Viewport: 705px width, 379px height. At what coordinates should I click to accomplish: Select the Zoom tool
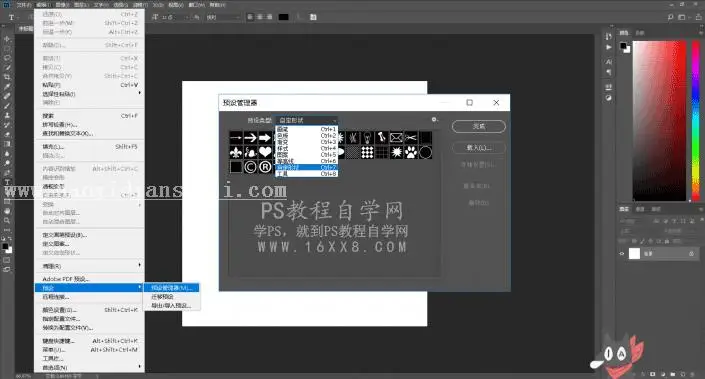click(7, 220)
